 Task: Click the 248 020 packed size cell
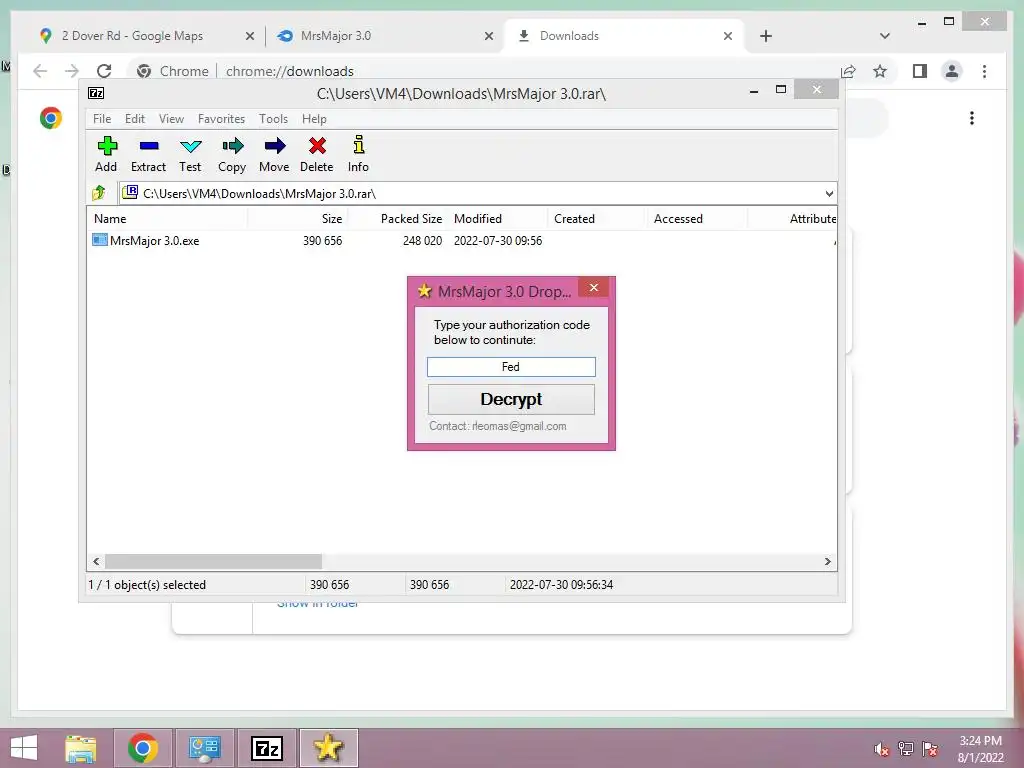(423, 240)
